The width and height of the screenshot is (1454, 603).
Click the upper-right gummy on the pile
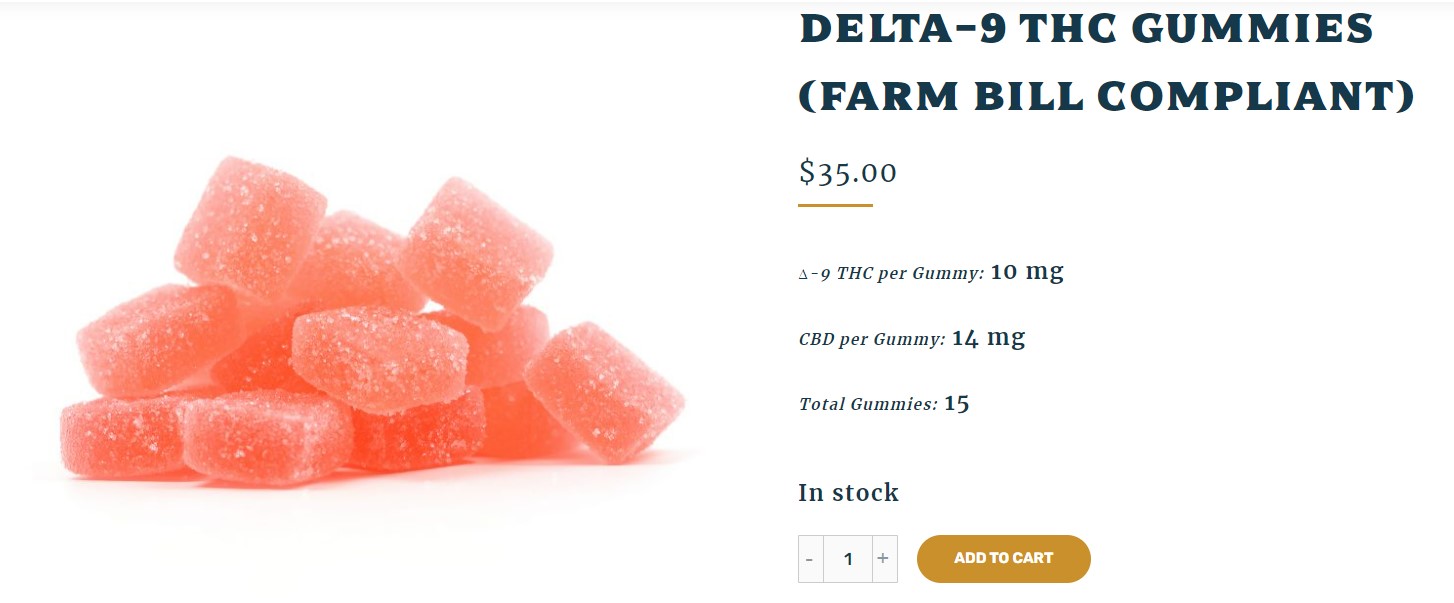click(476, 250)
